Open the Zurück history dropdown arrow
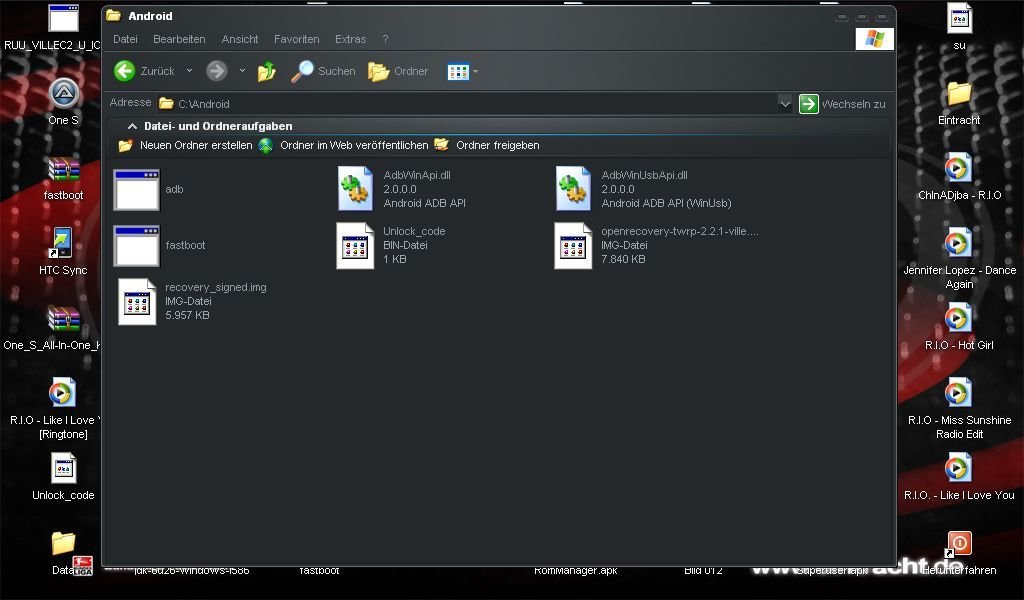 coord(189,71)
